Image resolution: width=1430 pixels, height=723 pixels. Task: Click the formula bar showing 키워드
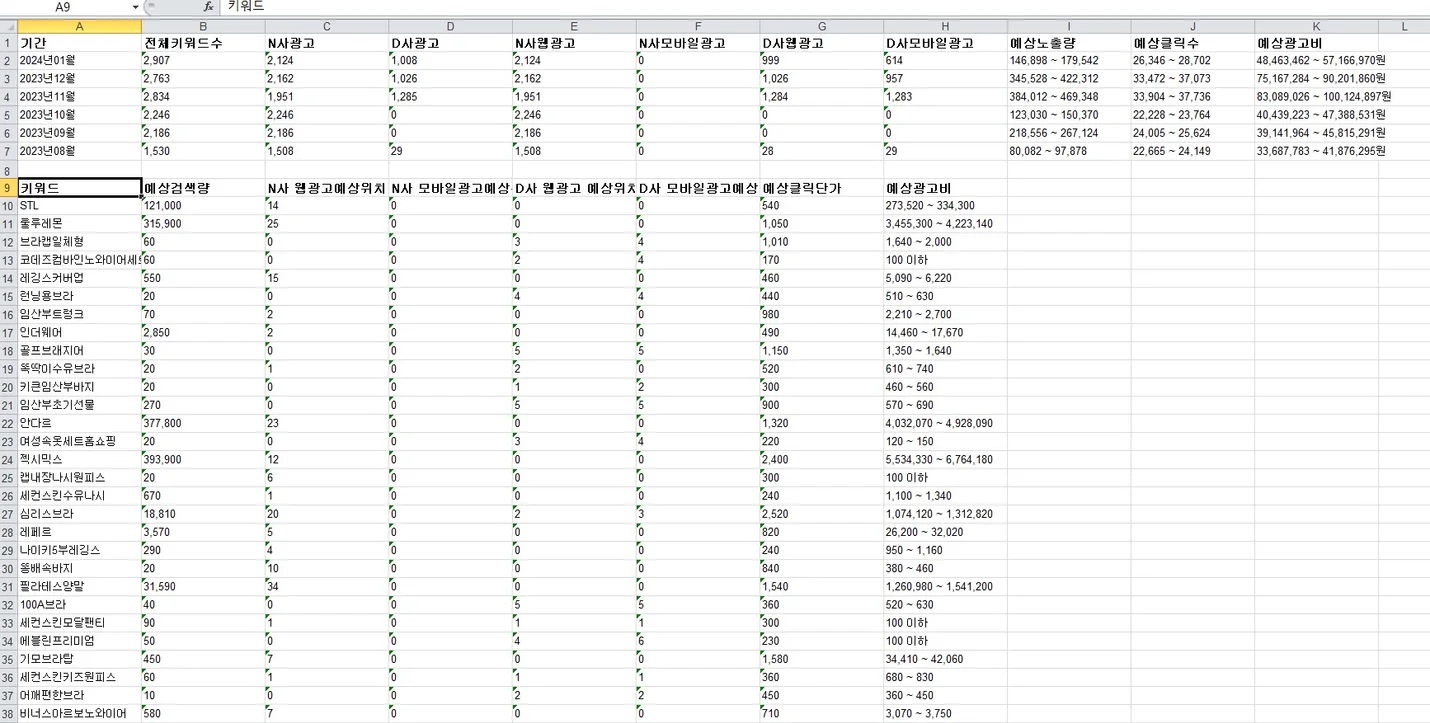(825, 7)
